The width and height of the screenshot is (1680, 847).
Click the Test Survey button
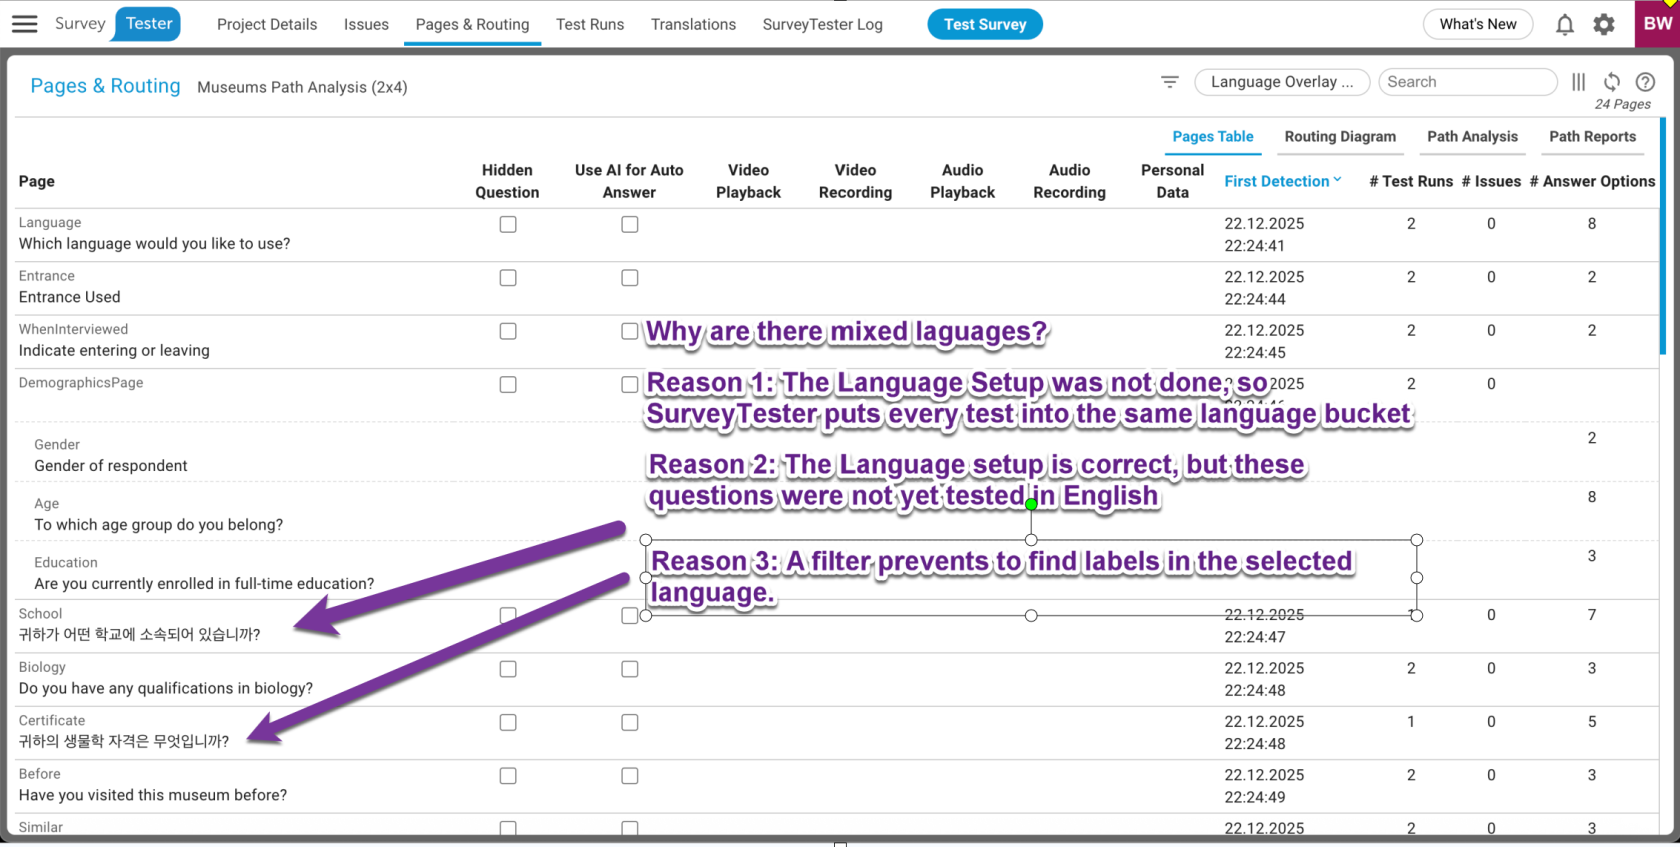(x=984, y=24)
